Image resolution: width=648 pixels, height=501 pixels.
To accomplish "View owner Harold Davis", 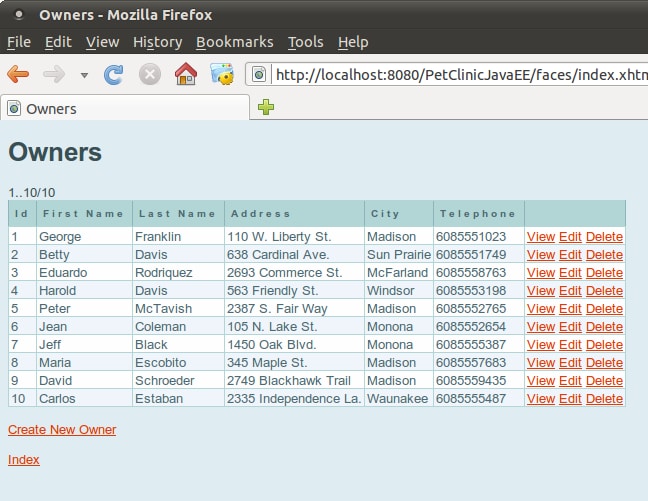I will tap(541, 291).
